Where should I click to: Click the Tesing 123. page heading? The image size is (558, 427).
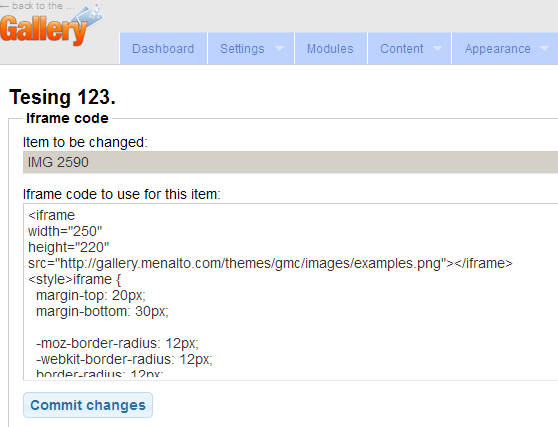[63, 97]
